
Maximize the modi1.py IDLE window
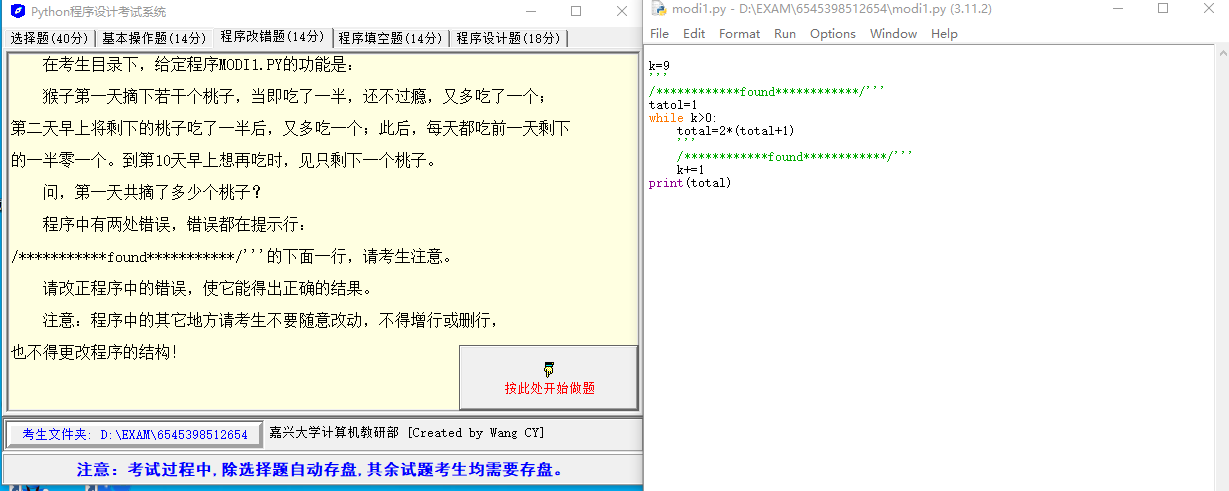tap(1162, 9)
